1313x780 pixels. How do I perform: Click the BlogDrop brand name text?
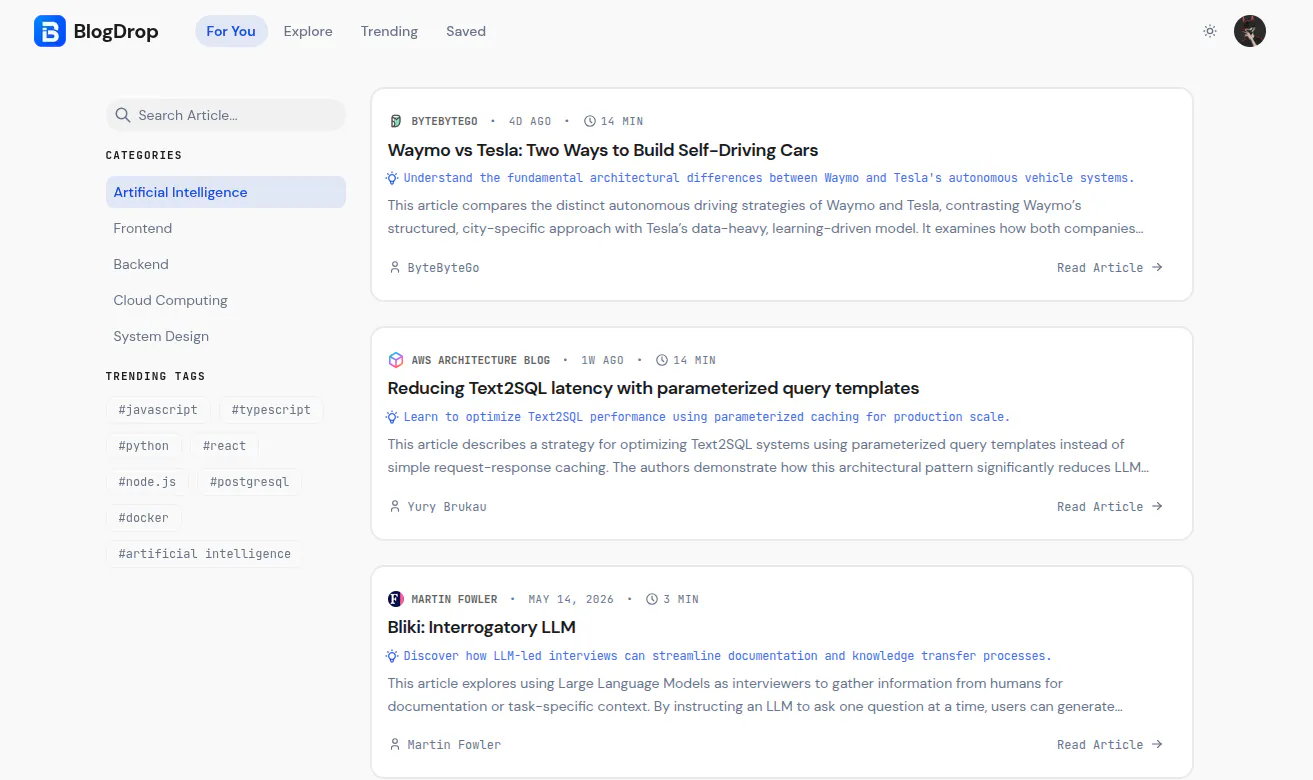point(116,31)
